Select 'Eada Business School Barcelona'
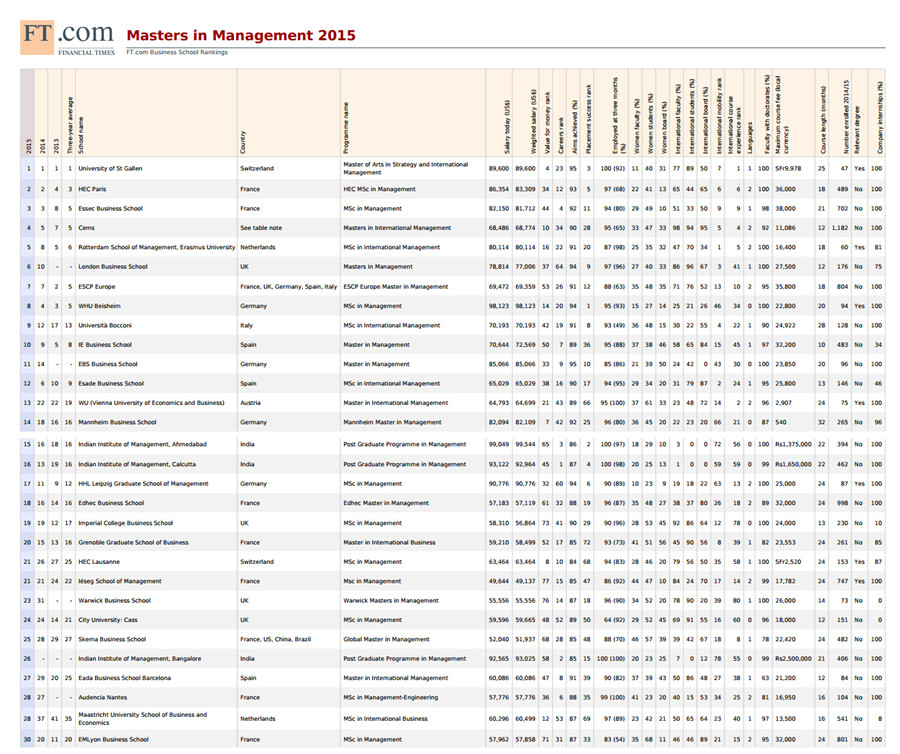The image size is (900, 754). (125, 678)
